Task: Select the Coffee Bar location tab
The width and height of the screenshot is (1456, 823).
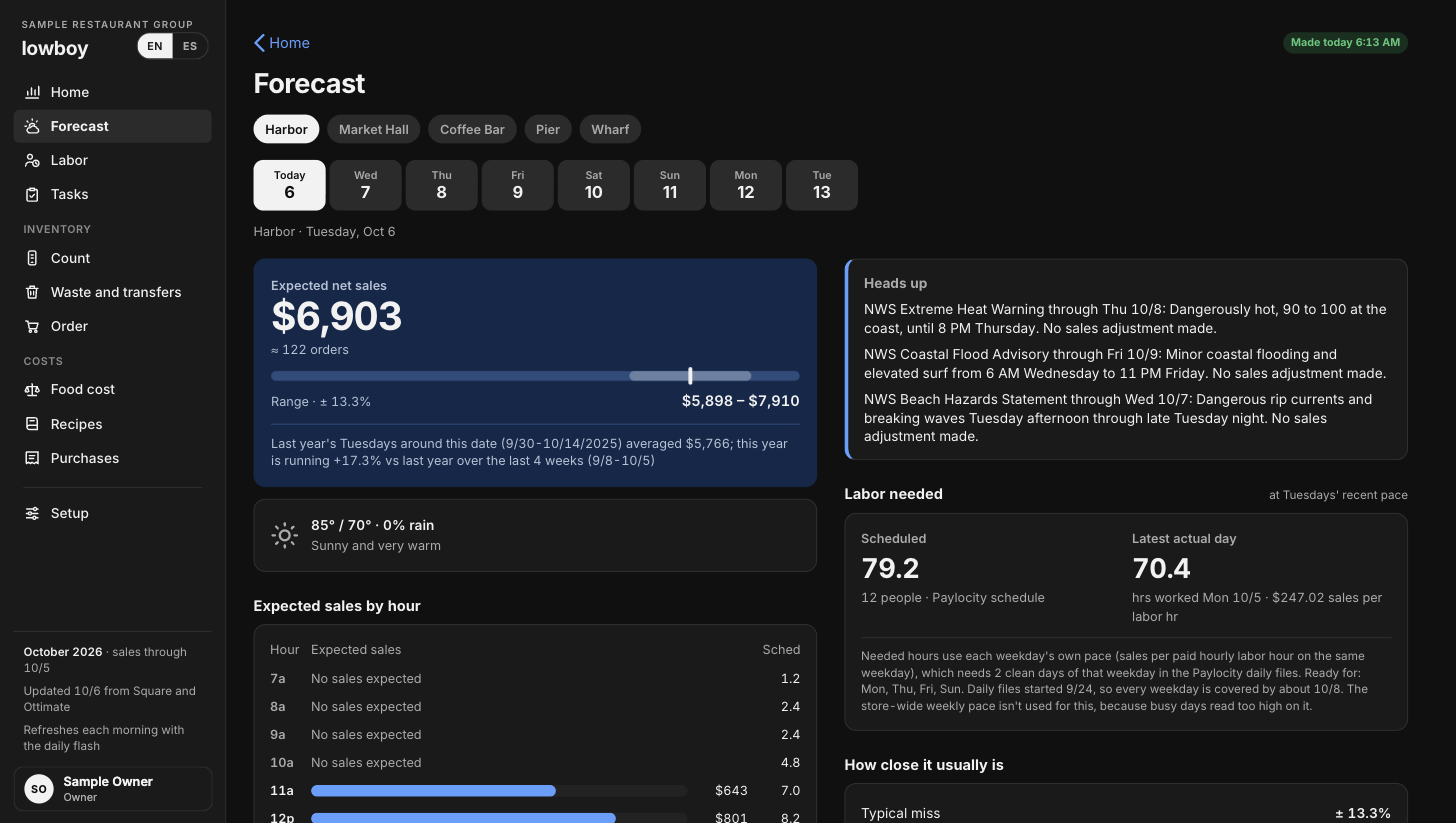Action: pyautogui.click(x=472, y=129)
